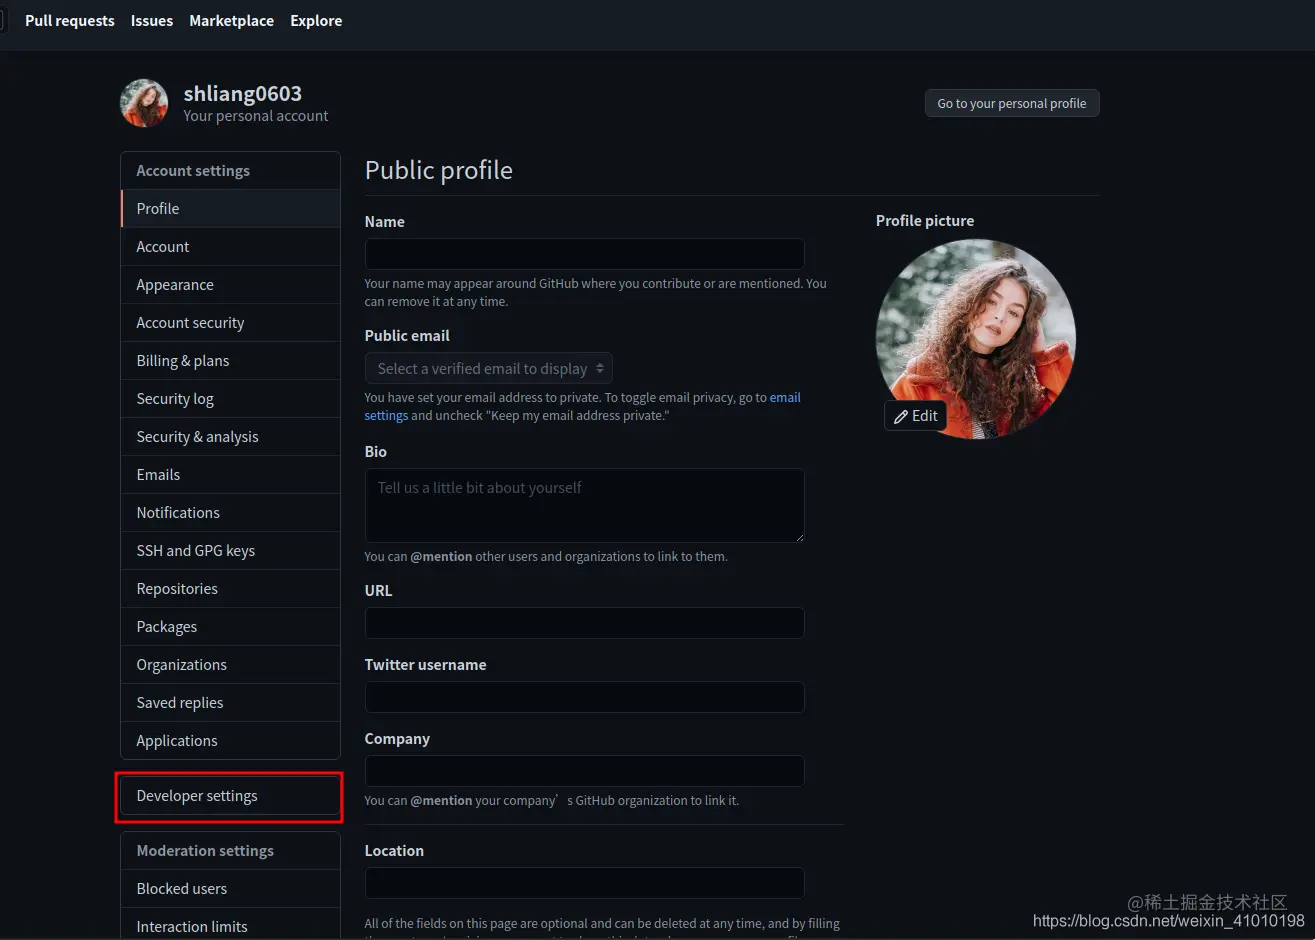Open Explore in top navigation

pyautogui.click(x=316, y=20)
